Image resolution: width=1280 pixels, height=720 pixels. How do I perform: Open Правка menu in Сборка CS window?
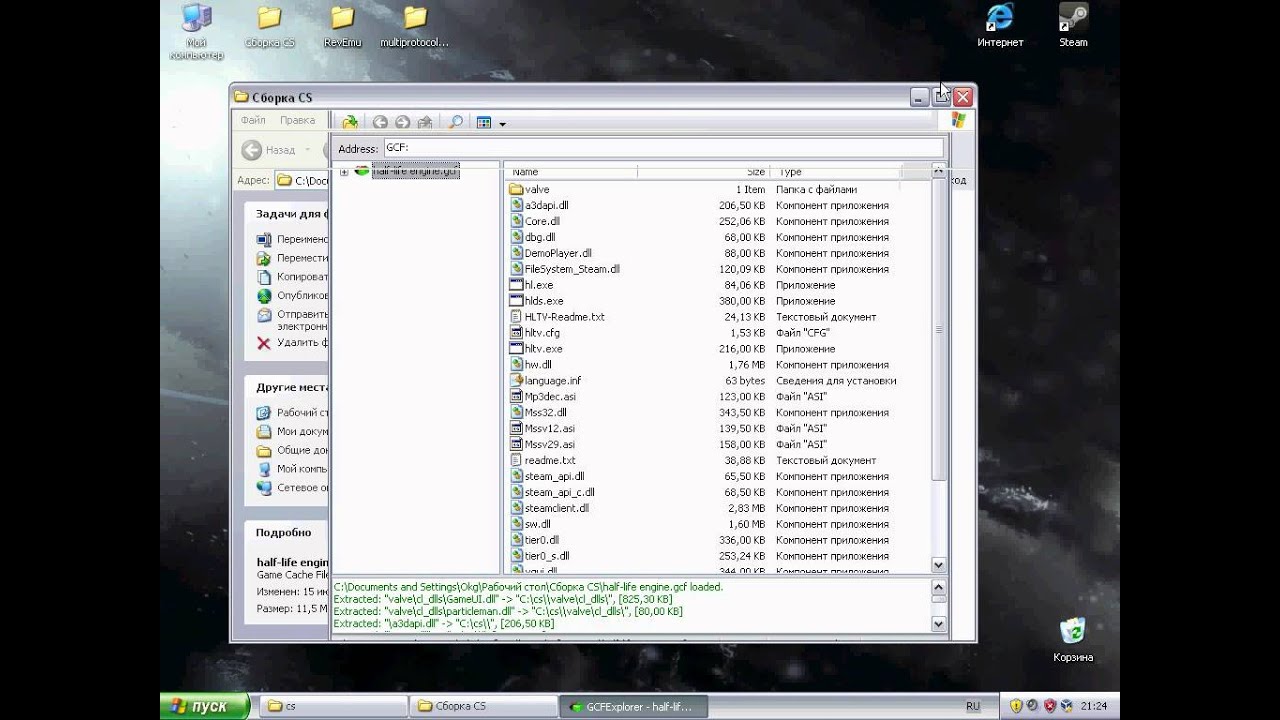tap(297, 120)
